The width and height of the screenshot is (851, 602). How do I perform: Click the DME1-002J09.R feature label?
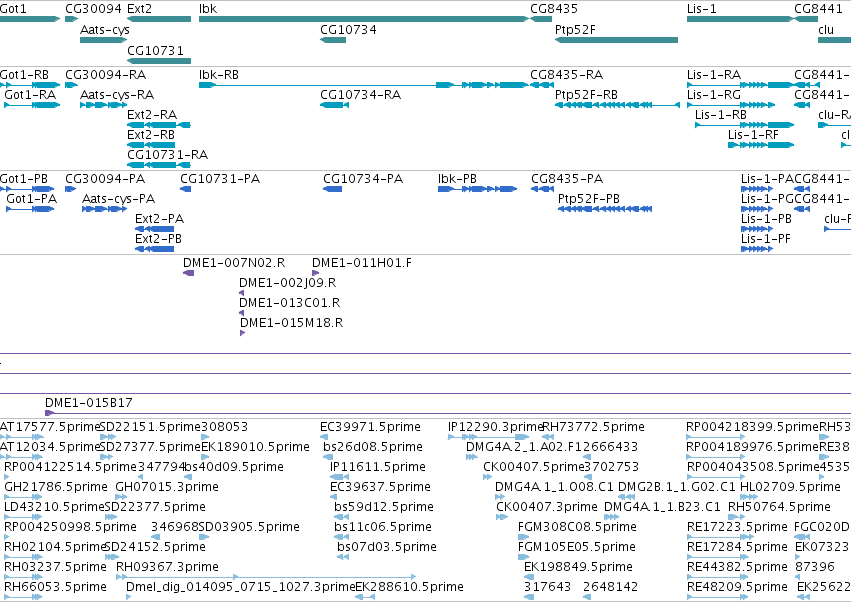[288, 283]
